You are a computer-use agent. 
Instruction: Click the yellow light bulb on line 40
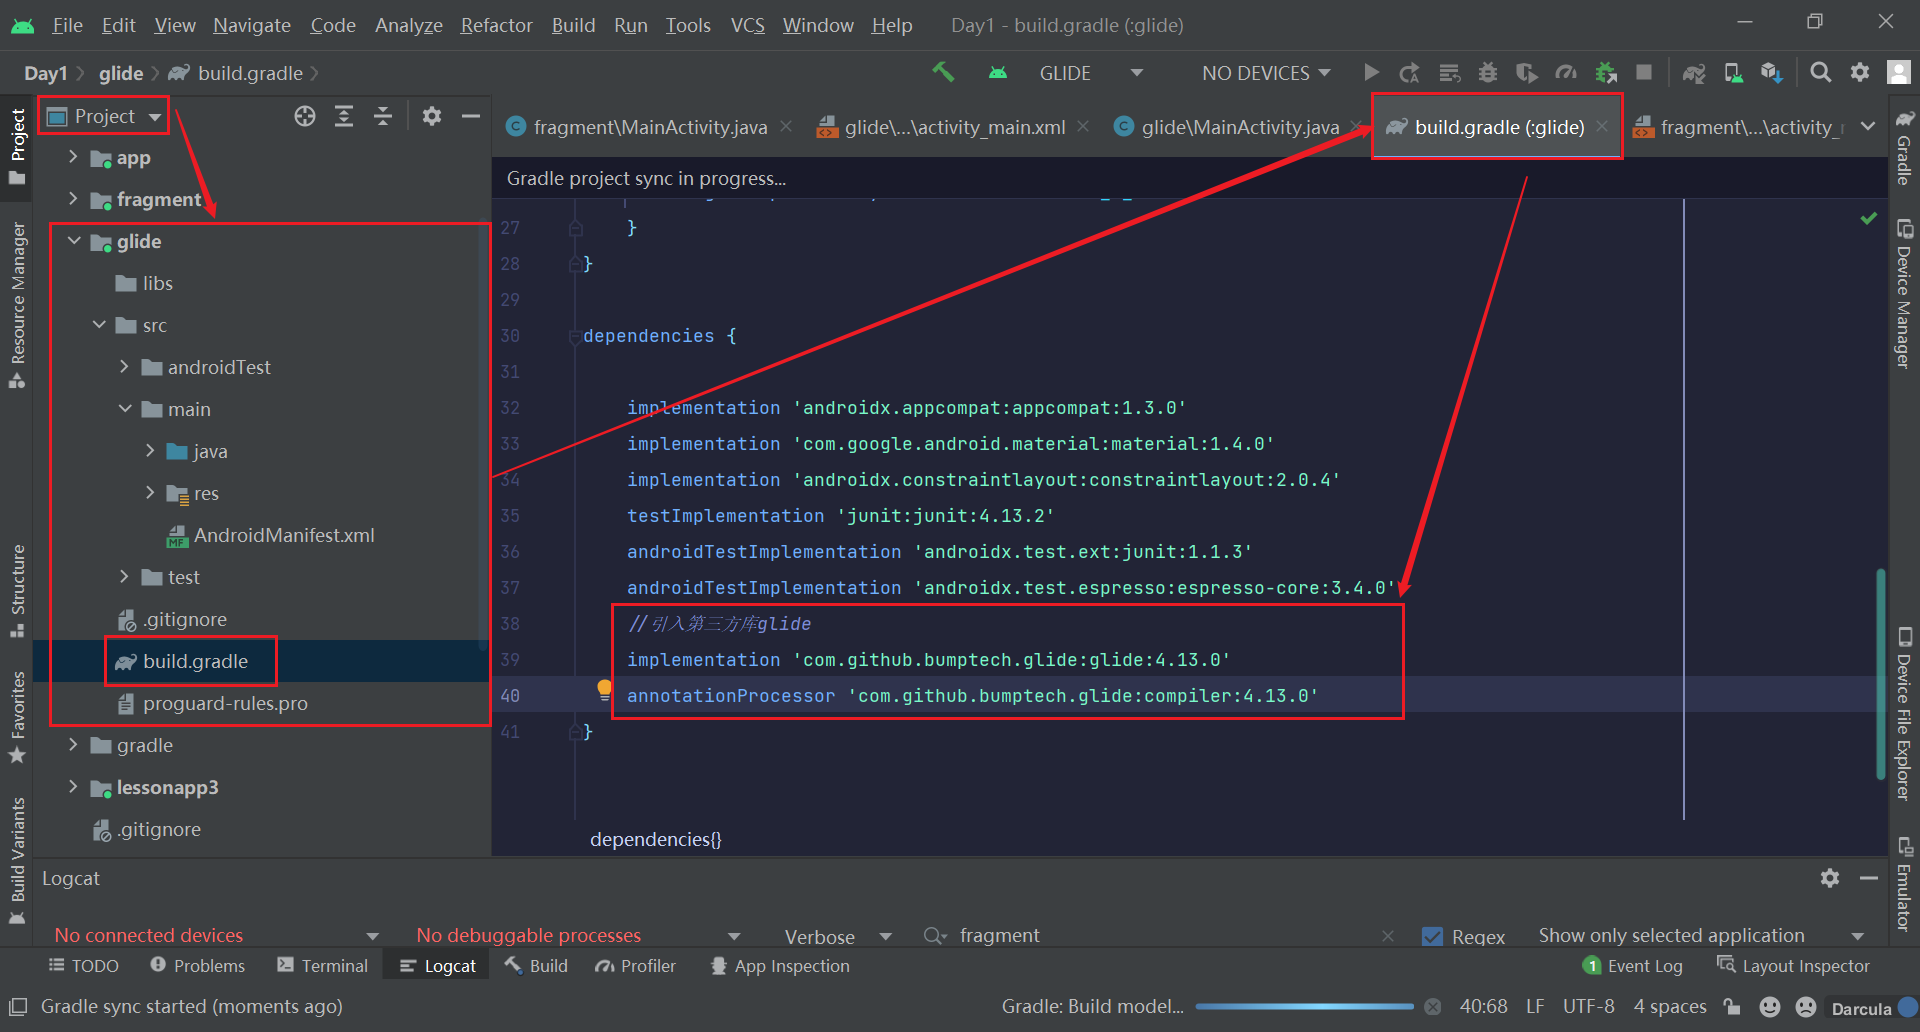point(604,689)
